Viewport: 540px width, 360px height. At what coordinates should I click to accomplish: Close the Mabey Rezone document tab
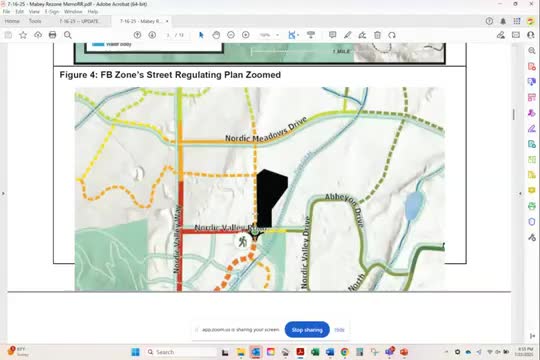click(167, 21)
